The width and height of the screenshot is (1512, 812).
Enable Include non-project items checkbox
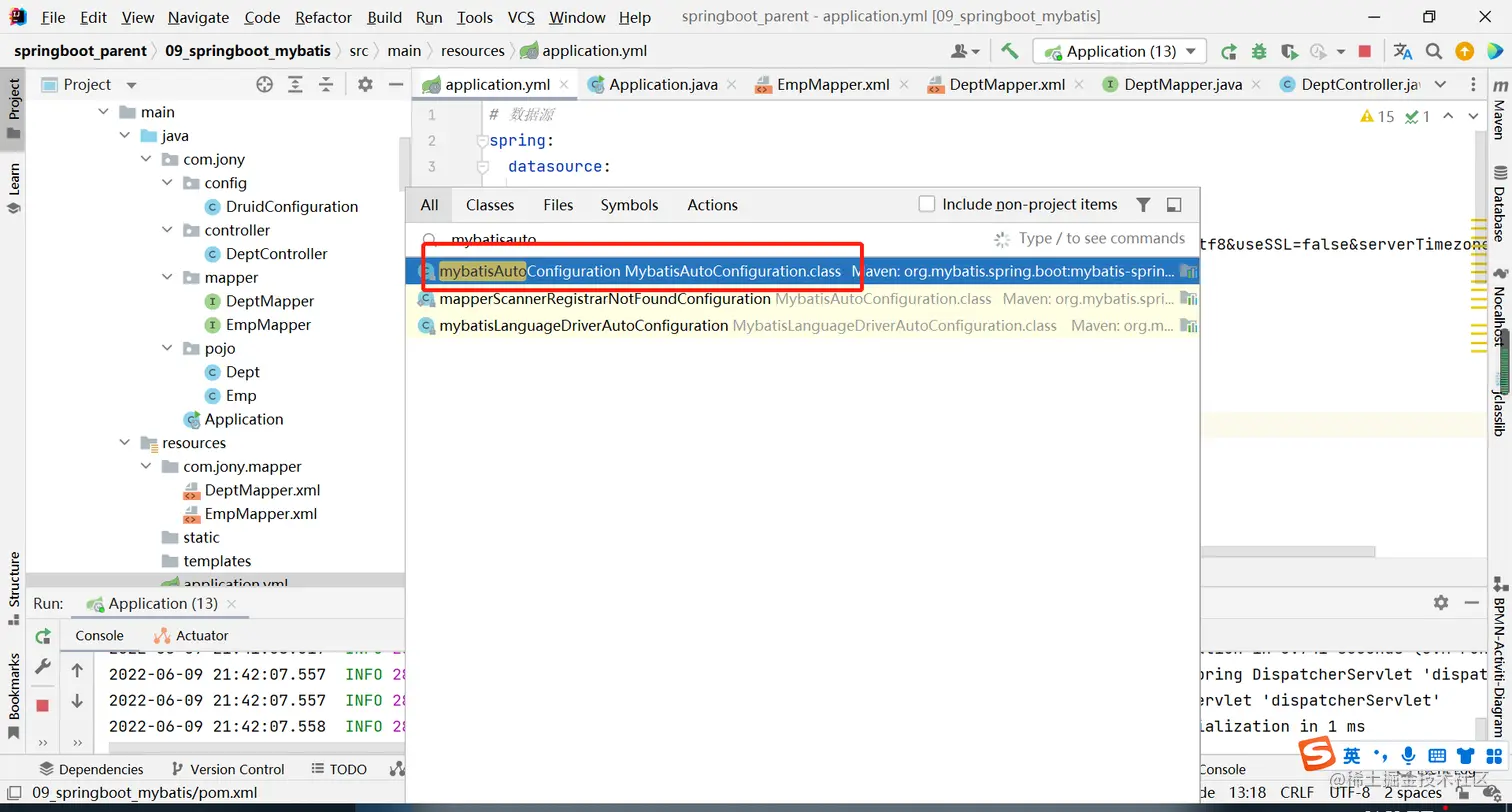point(926,204)
